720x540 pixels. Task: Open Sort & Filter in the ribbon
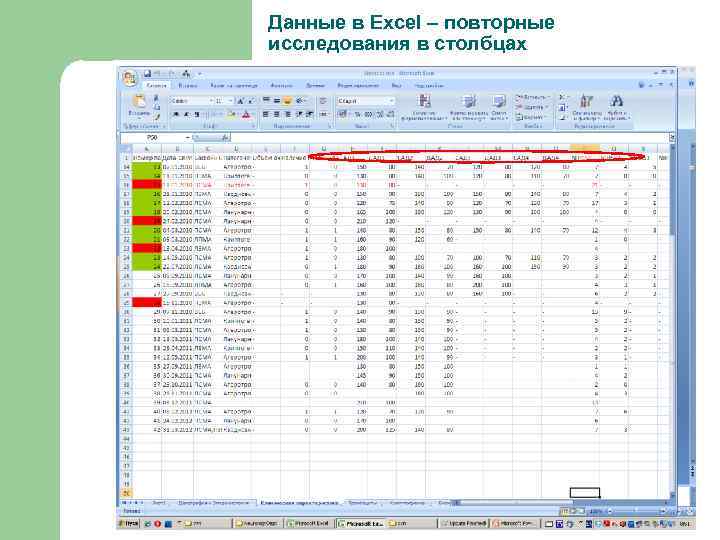pos(586,108)
